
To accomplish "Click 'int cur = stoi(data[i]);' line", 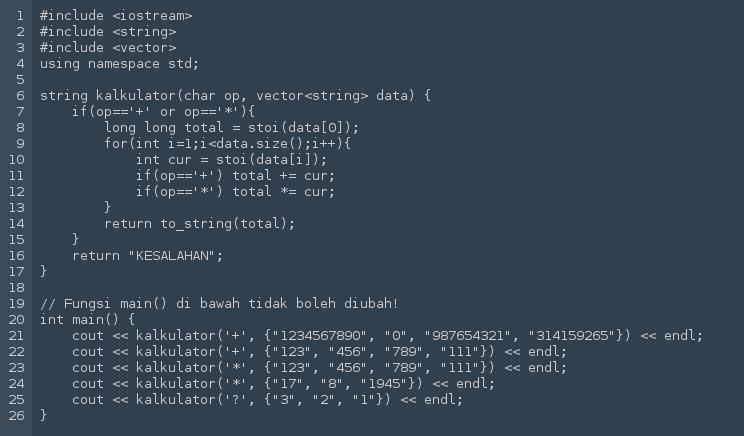I will 231,160.
